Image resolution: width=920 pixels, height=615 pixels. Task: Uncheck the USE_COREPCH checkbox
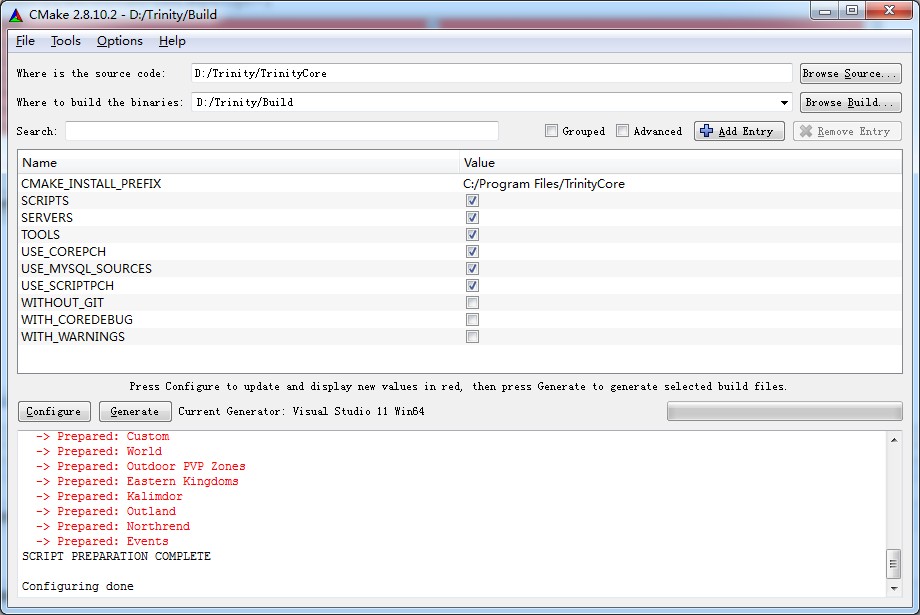point(472,252)
